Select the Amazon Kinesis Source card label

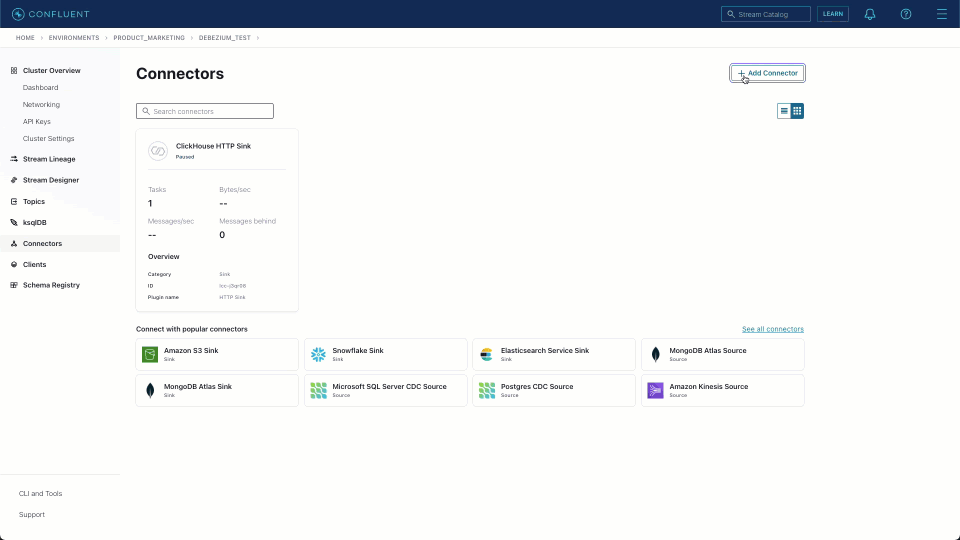(x=708, y=387)
